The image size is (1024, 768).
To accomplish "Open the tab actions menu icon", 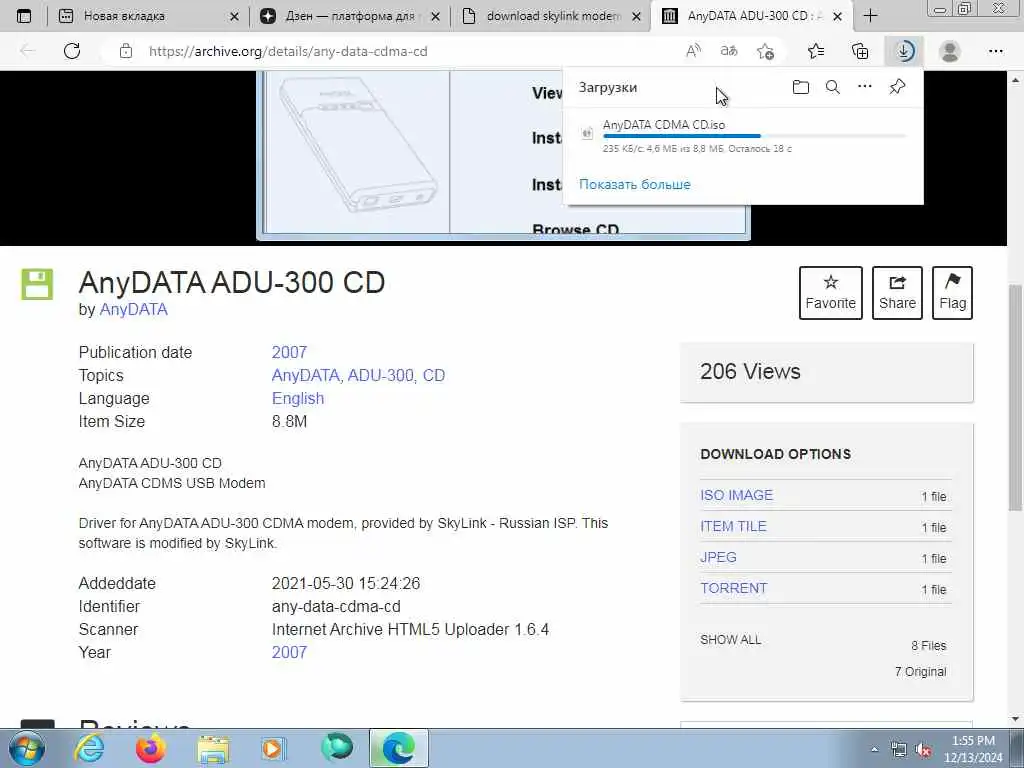I will tap(24, 16).
